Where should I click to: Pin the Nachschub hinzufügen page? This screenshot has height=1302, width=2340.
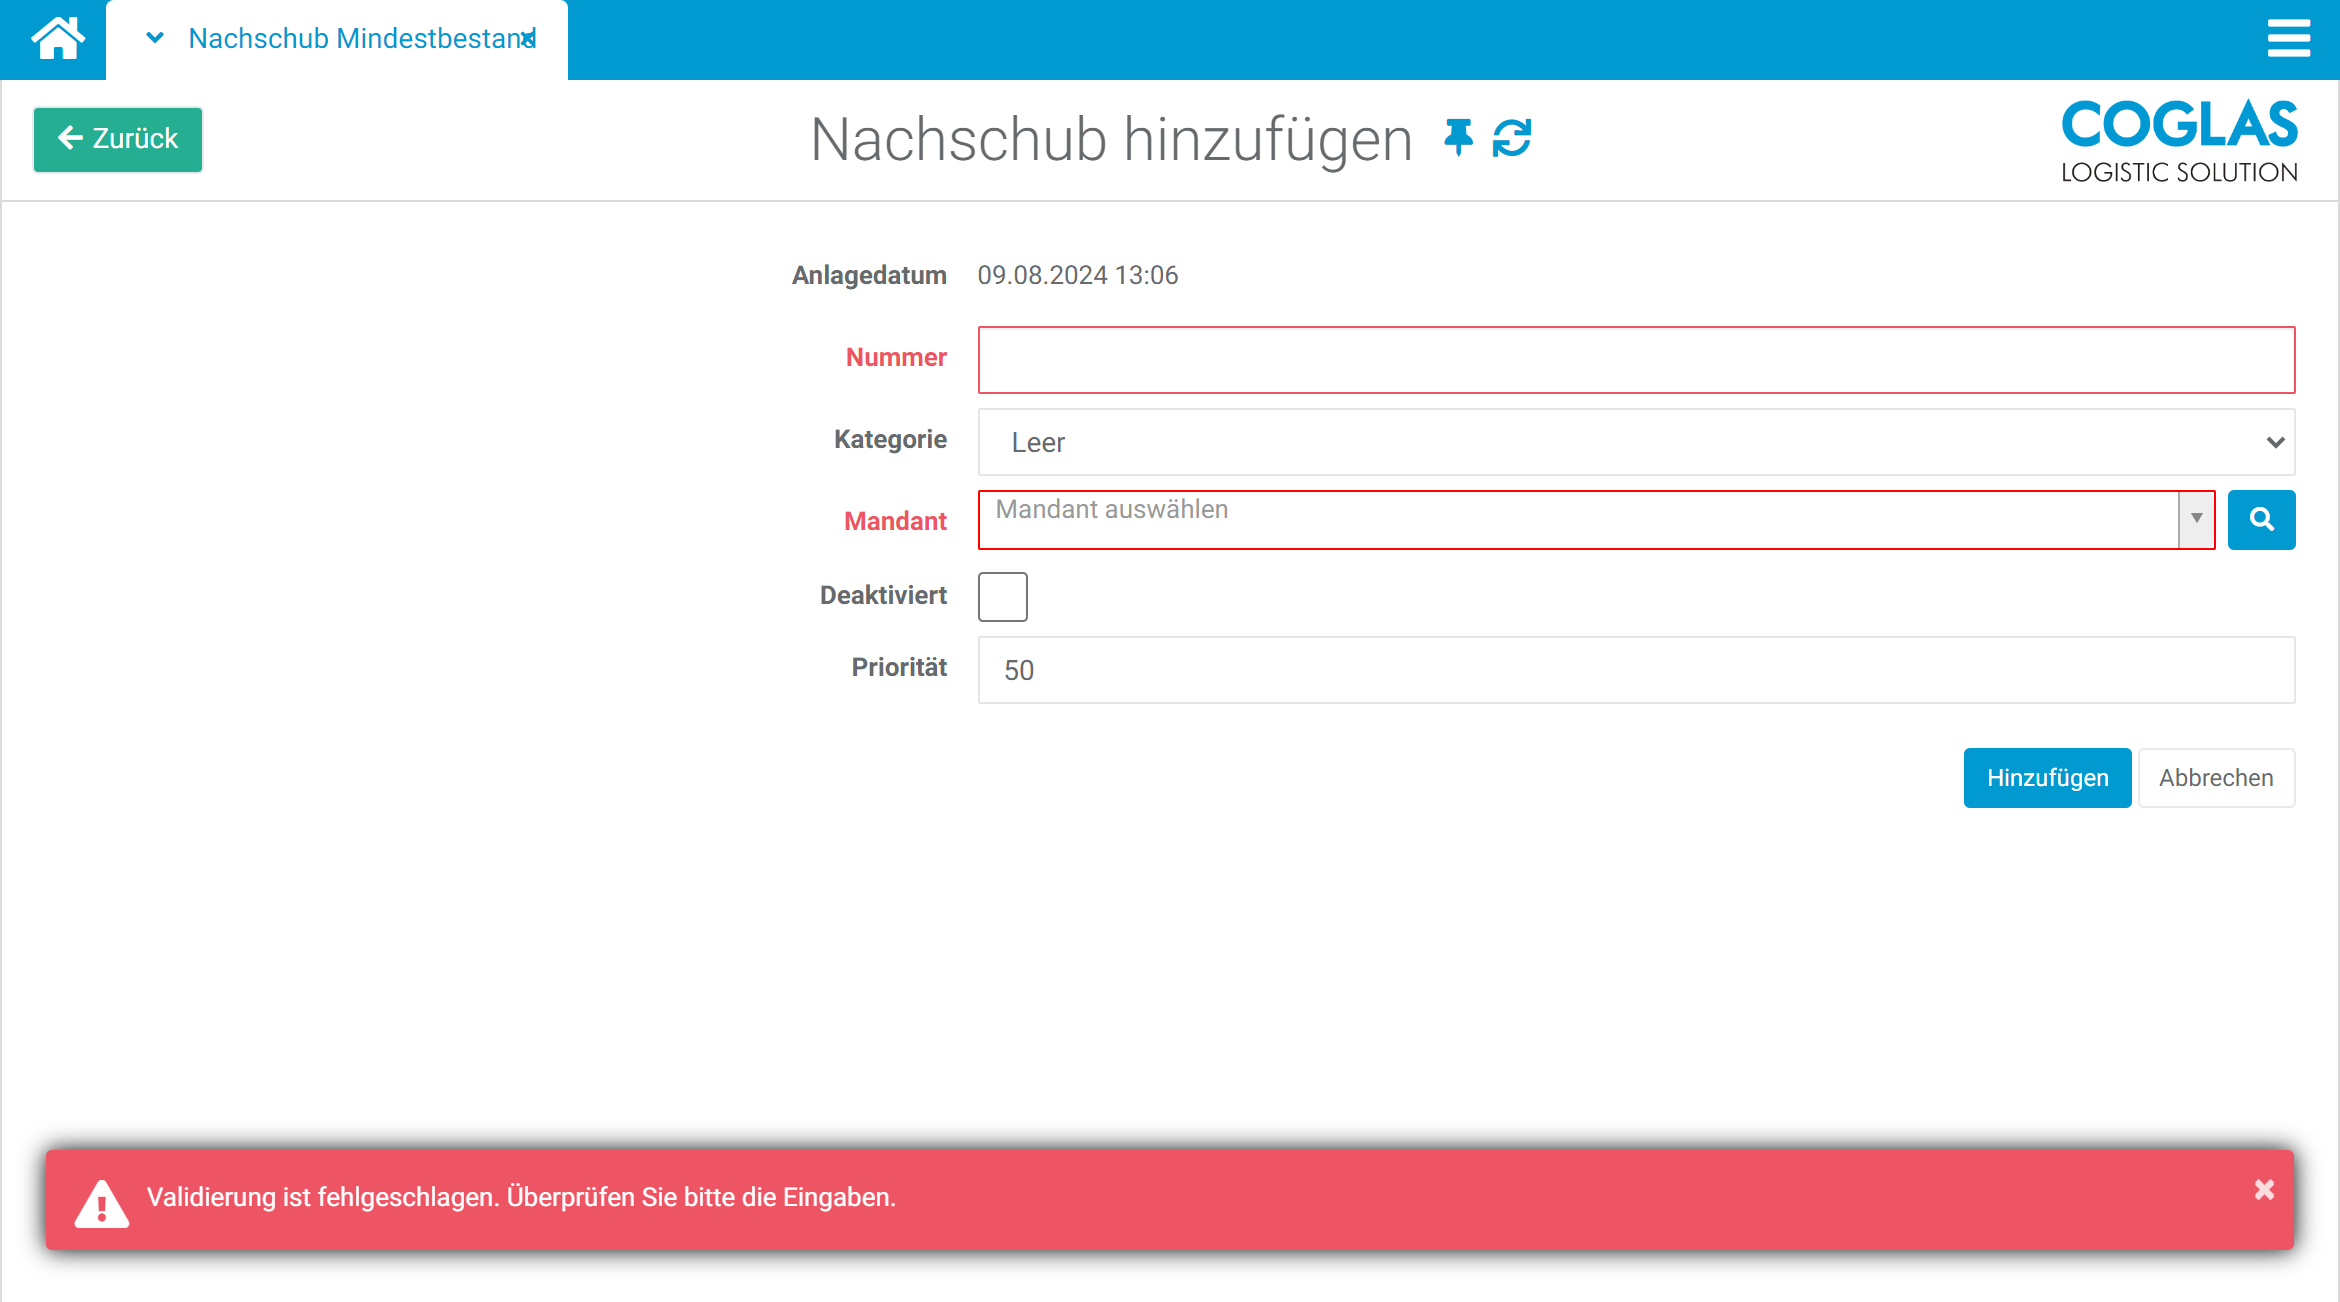tap(1457, 139)
